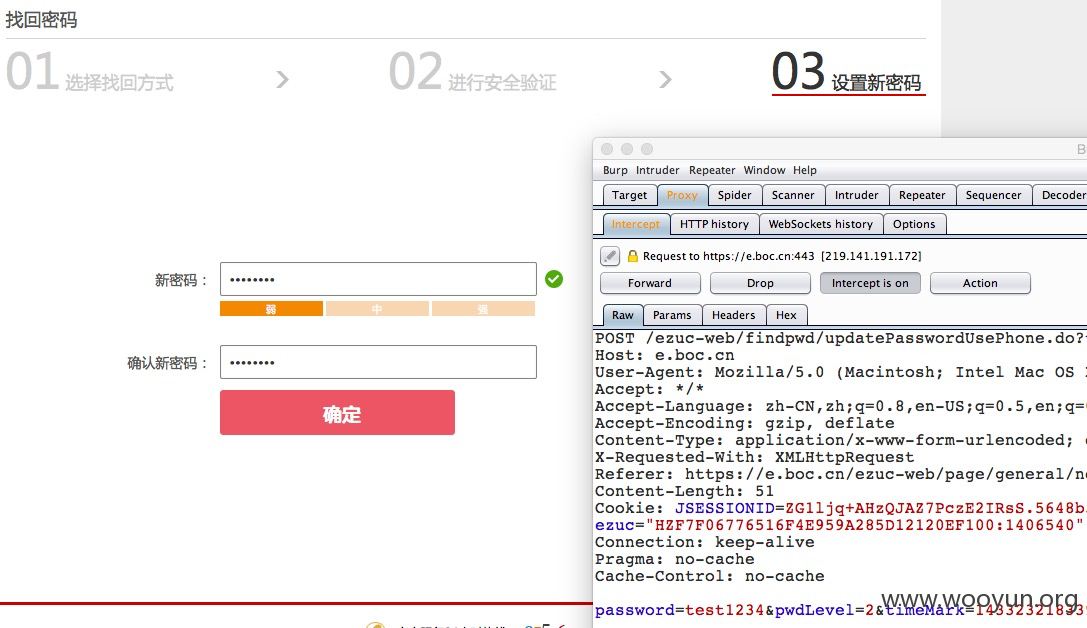Open the Window menu
This screenshot has height=628, width=1087.
click(764, 170)
